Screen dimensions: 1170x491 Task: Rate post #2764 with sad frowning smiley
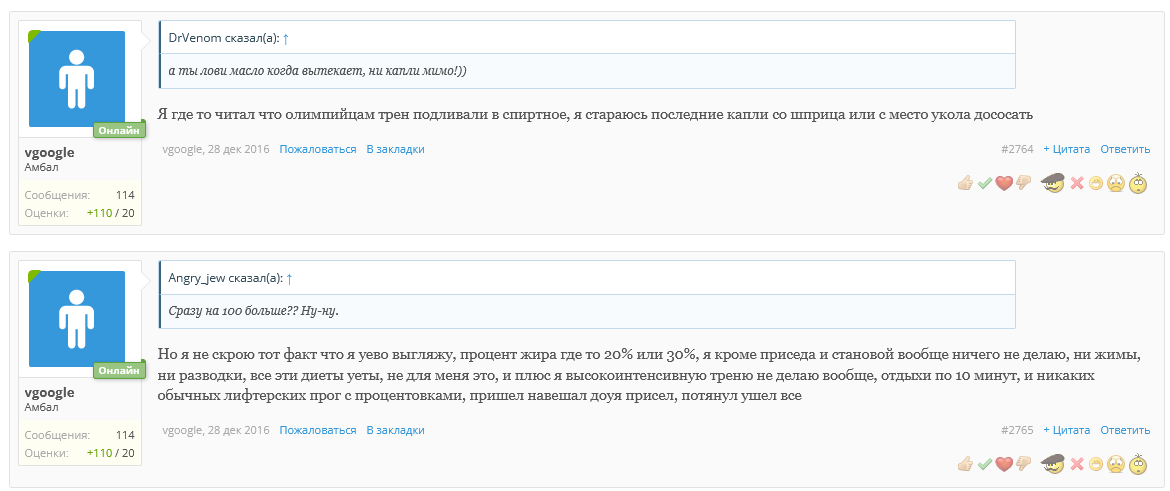click(1116, 183)
